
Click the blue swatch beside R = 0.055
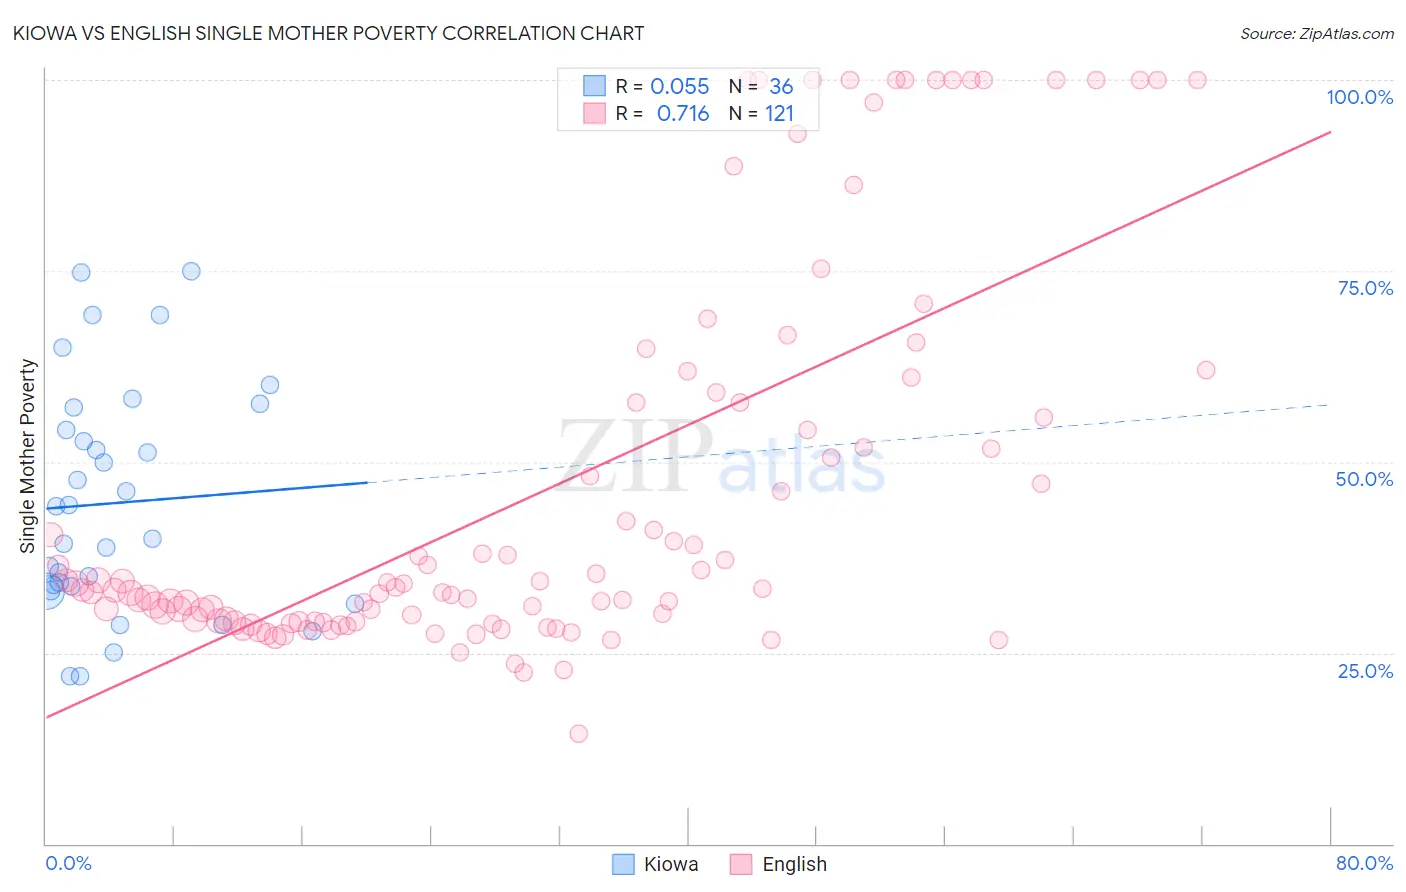point(595,86)
